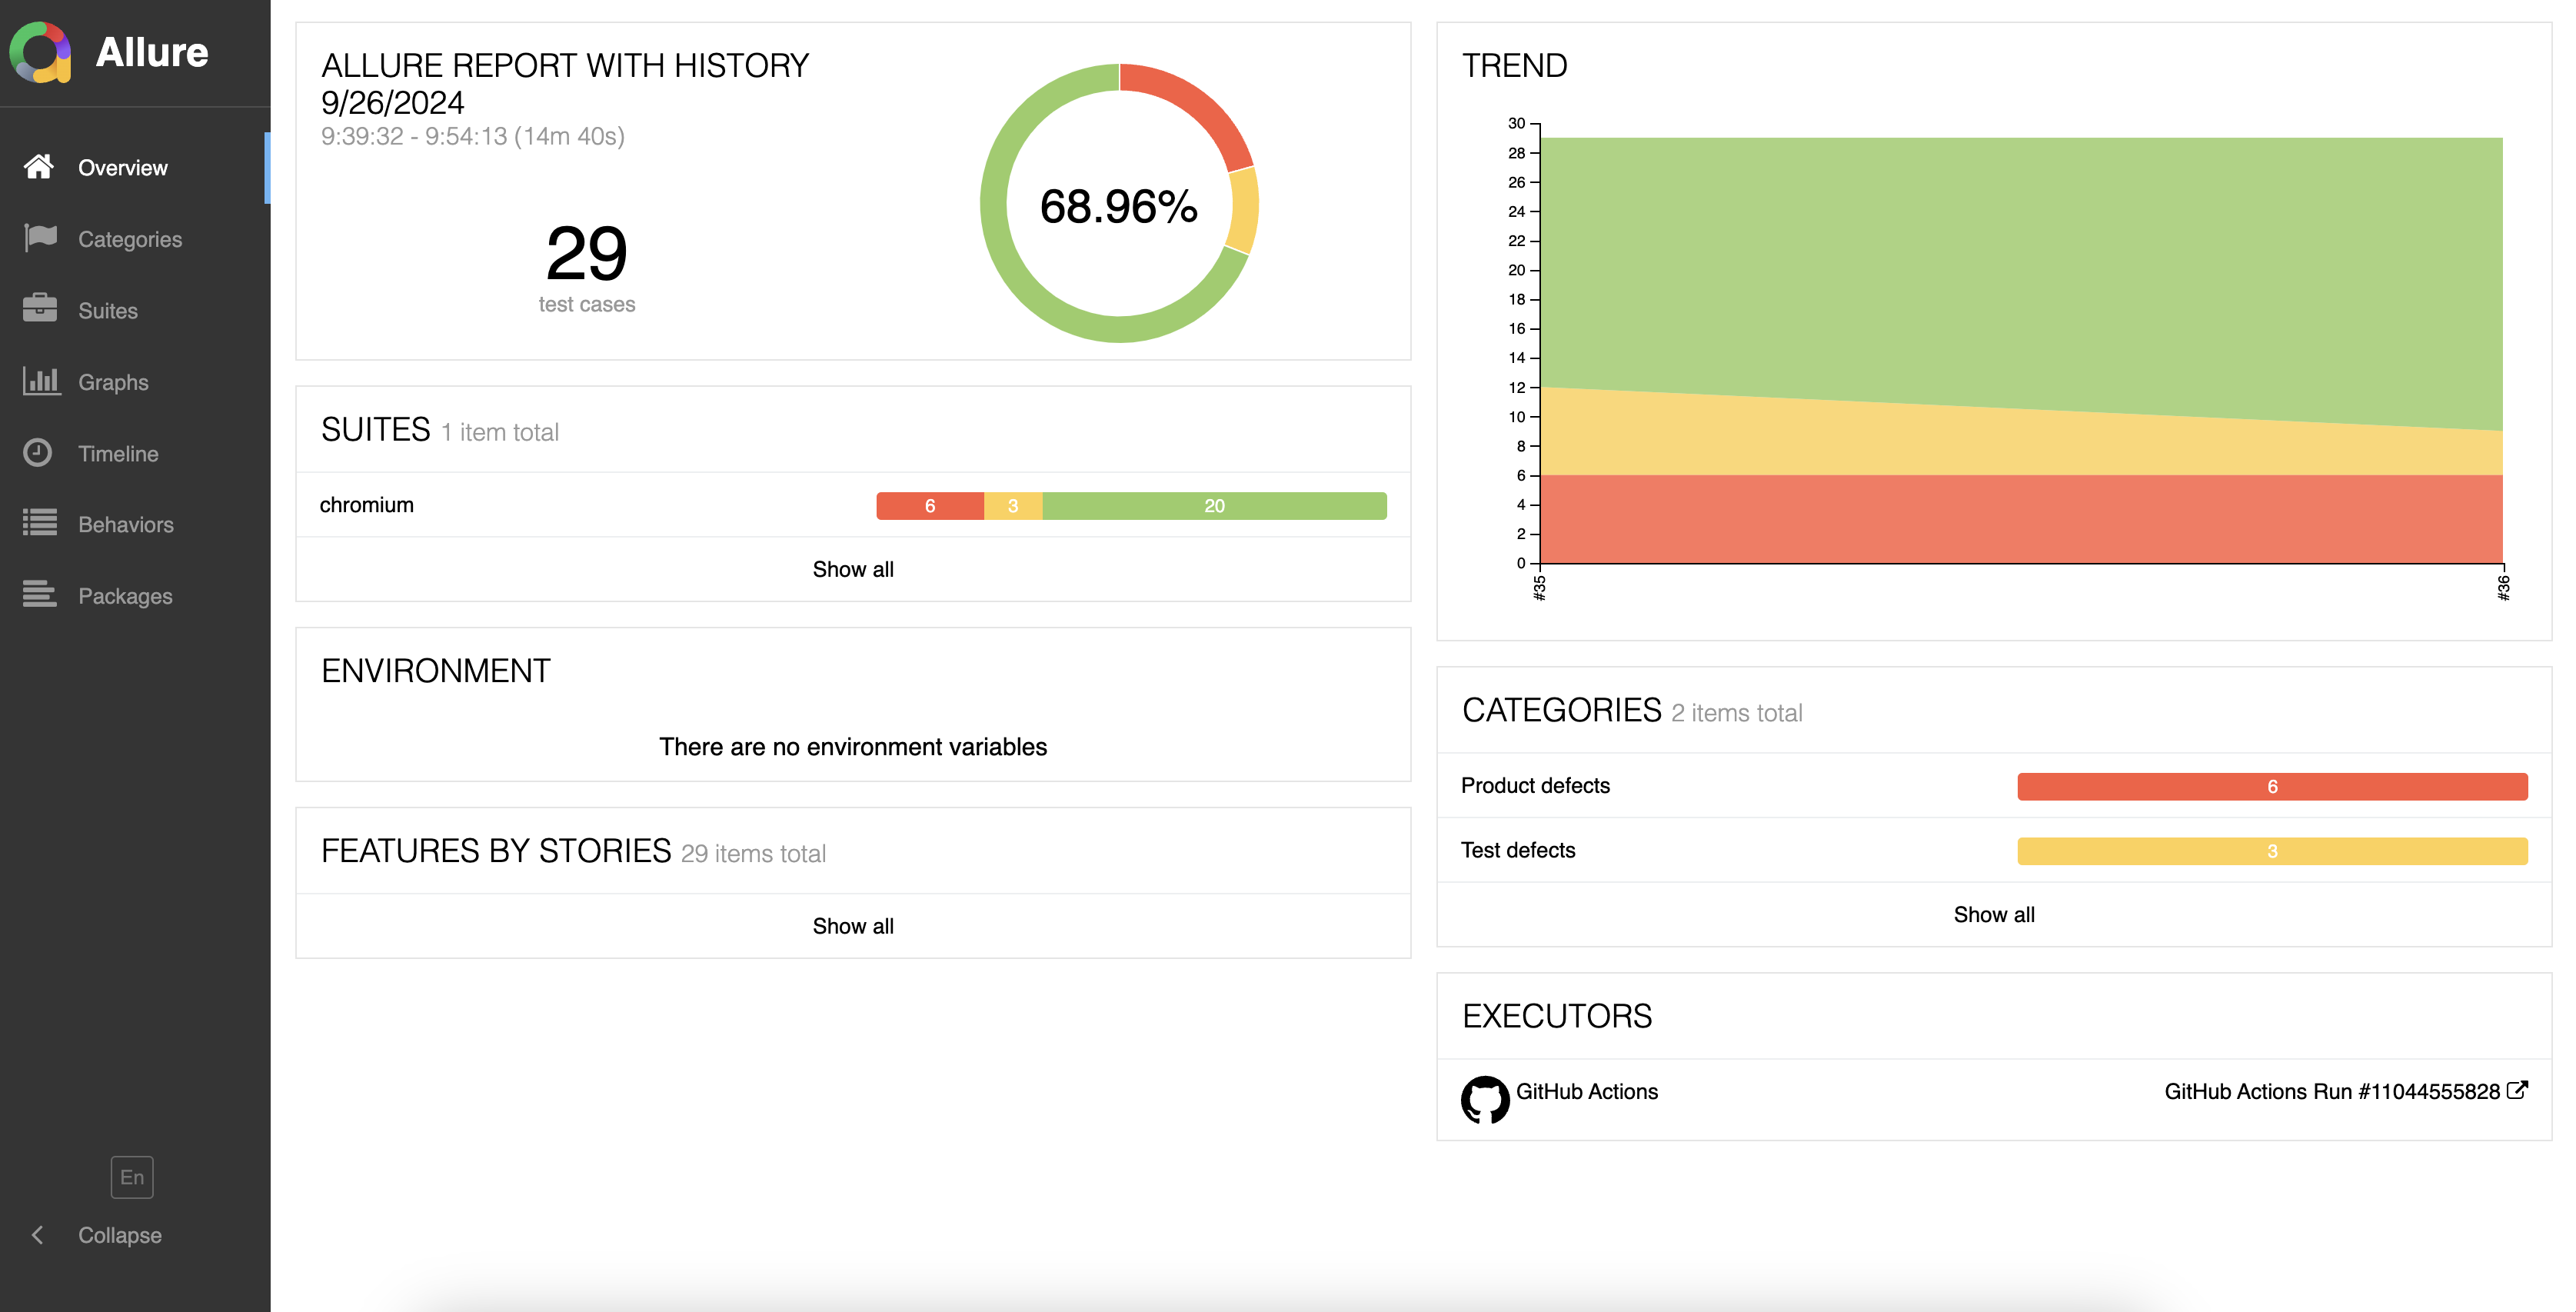Click the Overview home icon

click(39, 167)
